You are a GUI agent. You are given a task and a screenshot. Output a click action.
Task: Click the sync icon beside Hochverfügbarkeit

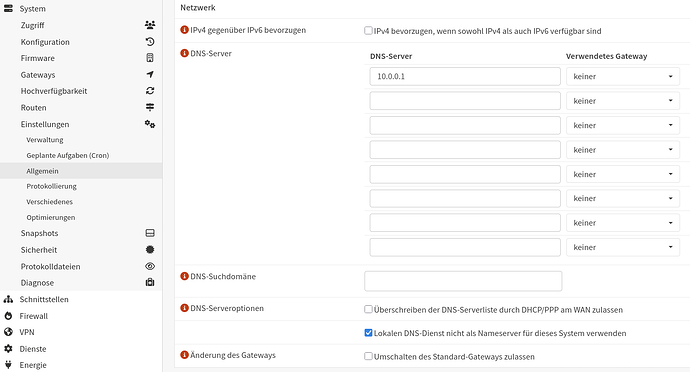(x=150, y=91)
